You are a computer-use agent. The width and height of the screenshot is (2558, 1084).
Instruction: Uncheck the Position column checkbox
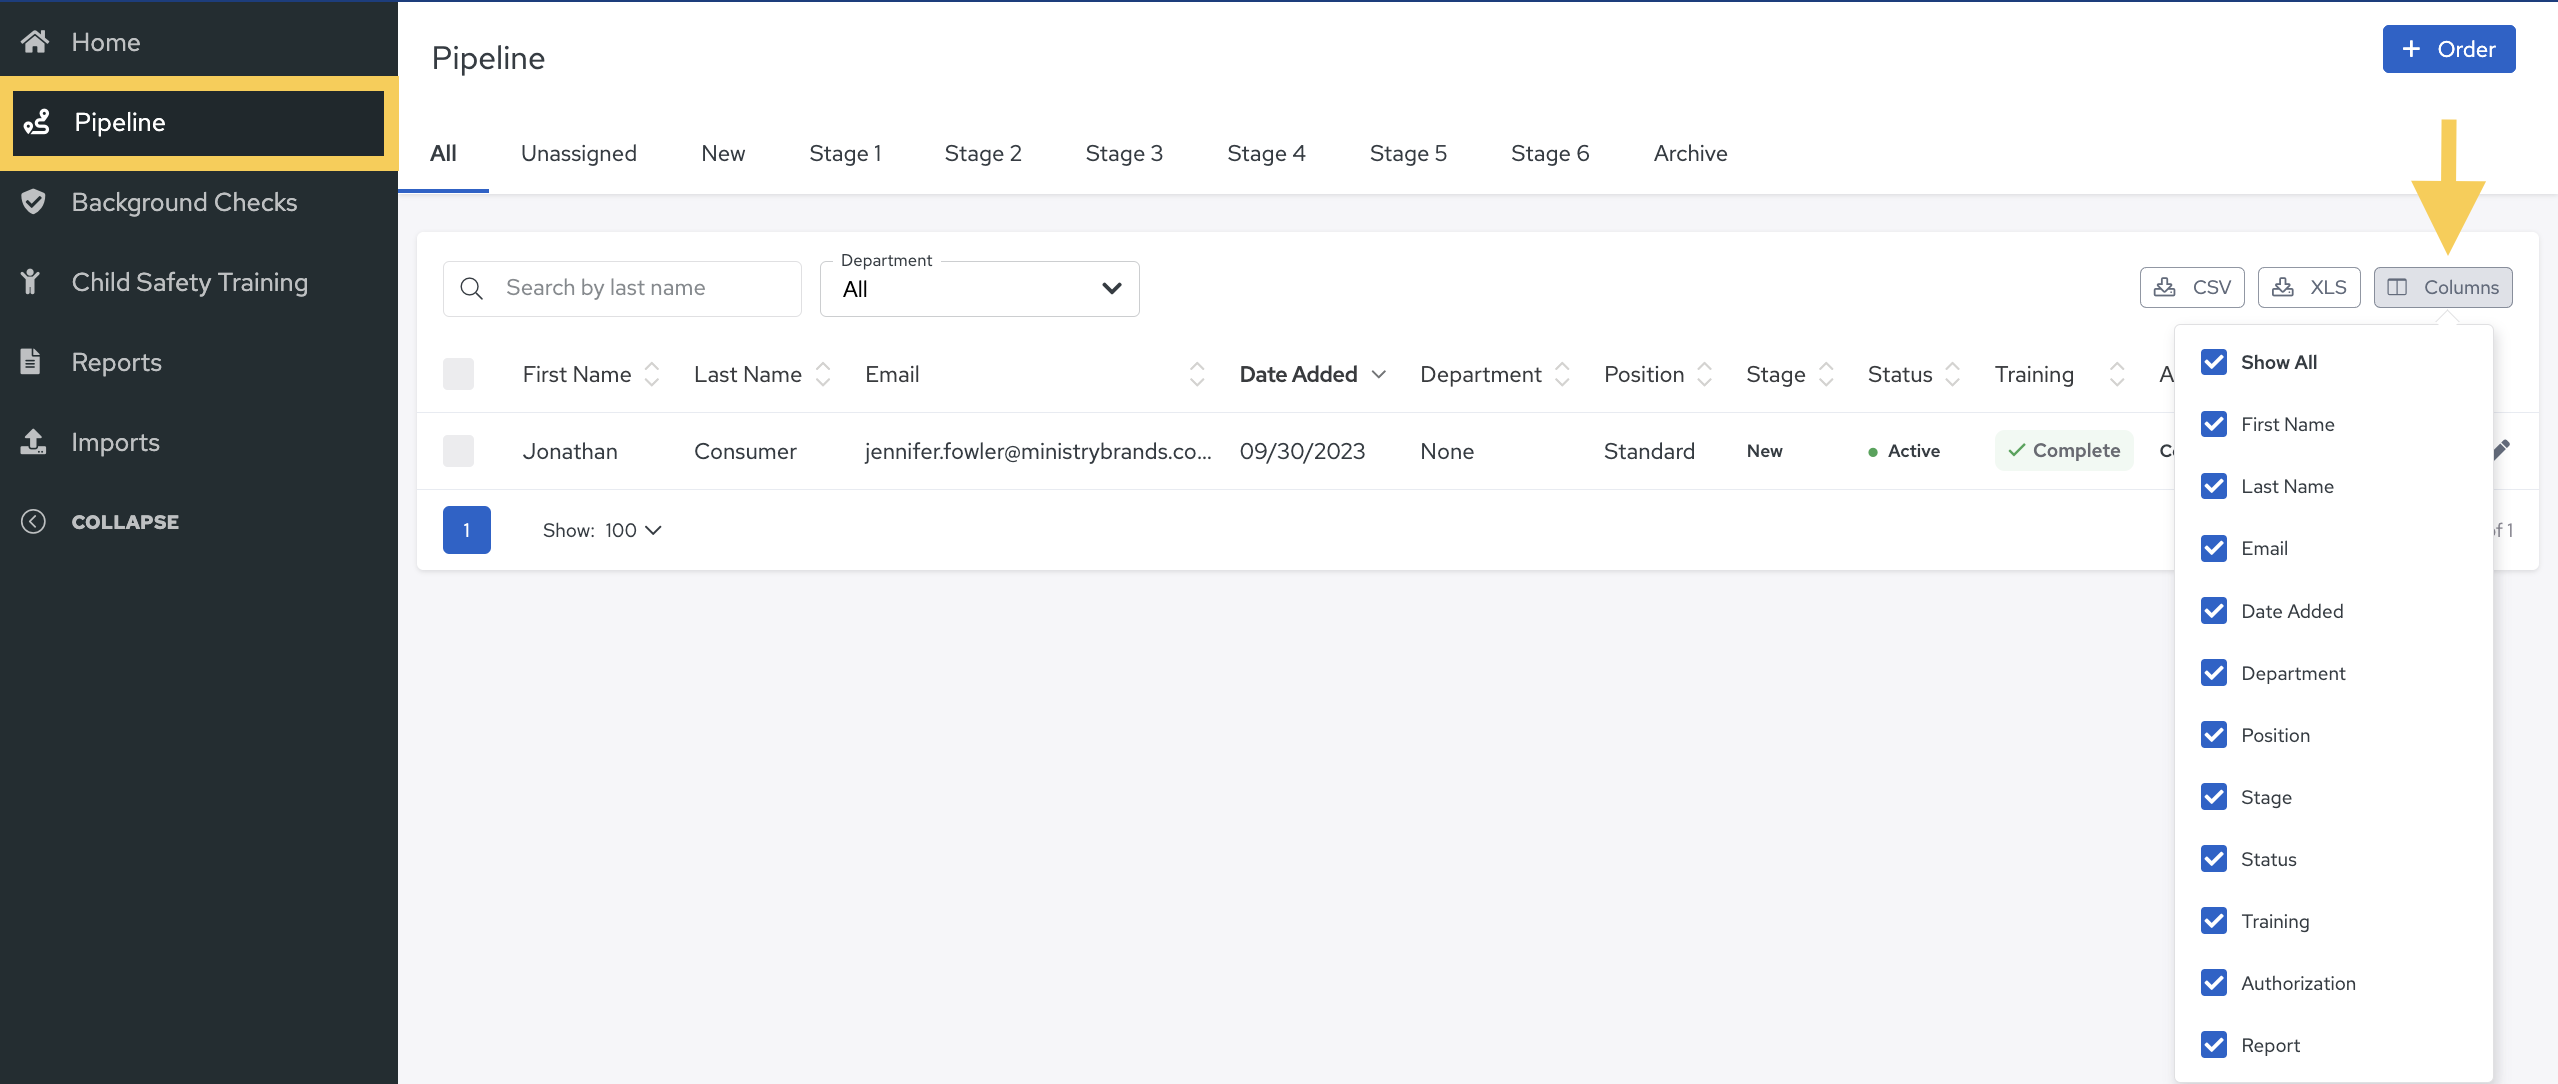[2214, 734]
